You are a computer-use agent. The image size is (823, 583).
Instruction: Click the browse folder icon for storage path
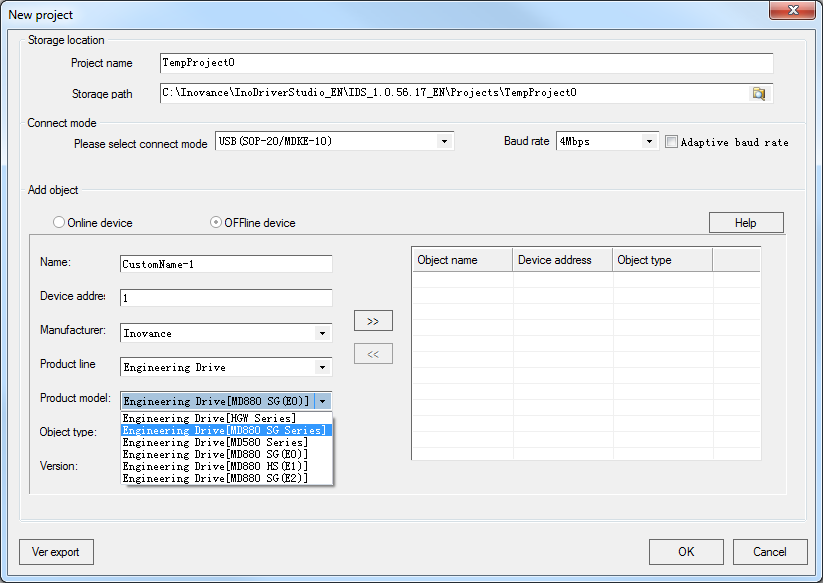pyautogui.click(x=759, y=93)
